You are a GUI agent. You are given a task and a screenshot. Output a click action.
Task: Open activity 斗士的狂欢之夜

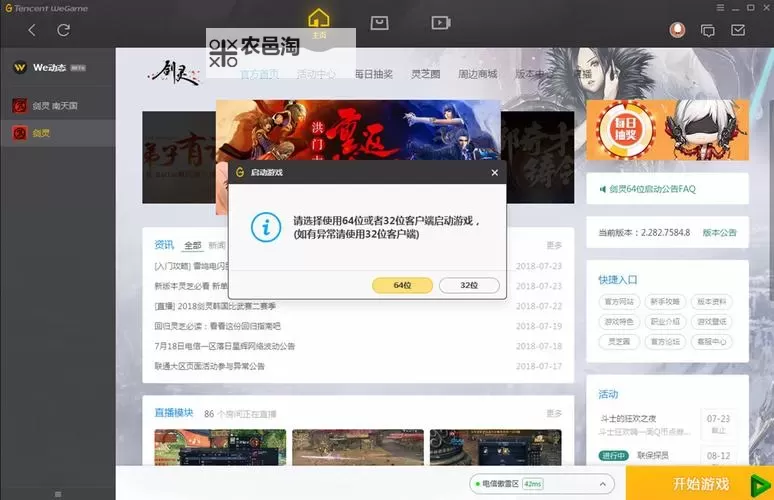click(628, 419)
